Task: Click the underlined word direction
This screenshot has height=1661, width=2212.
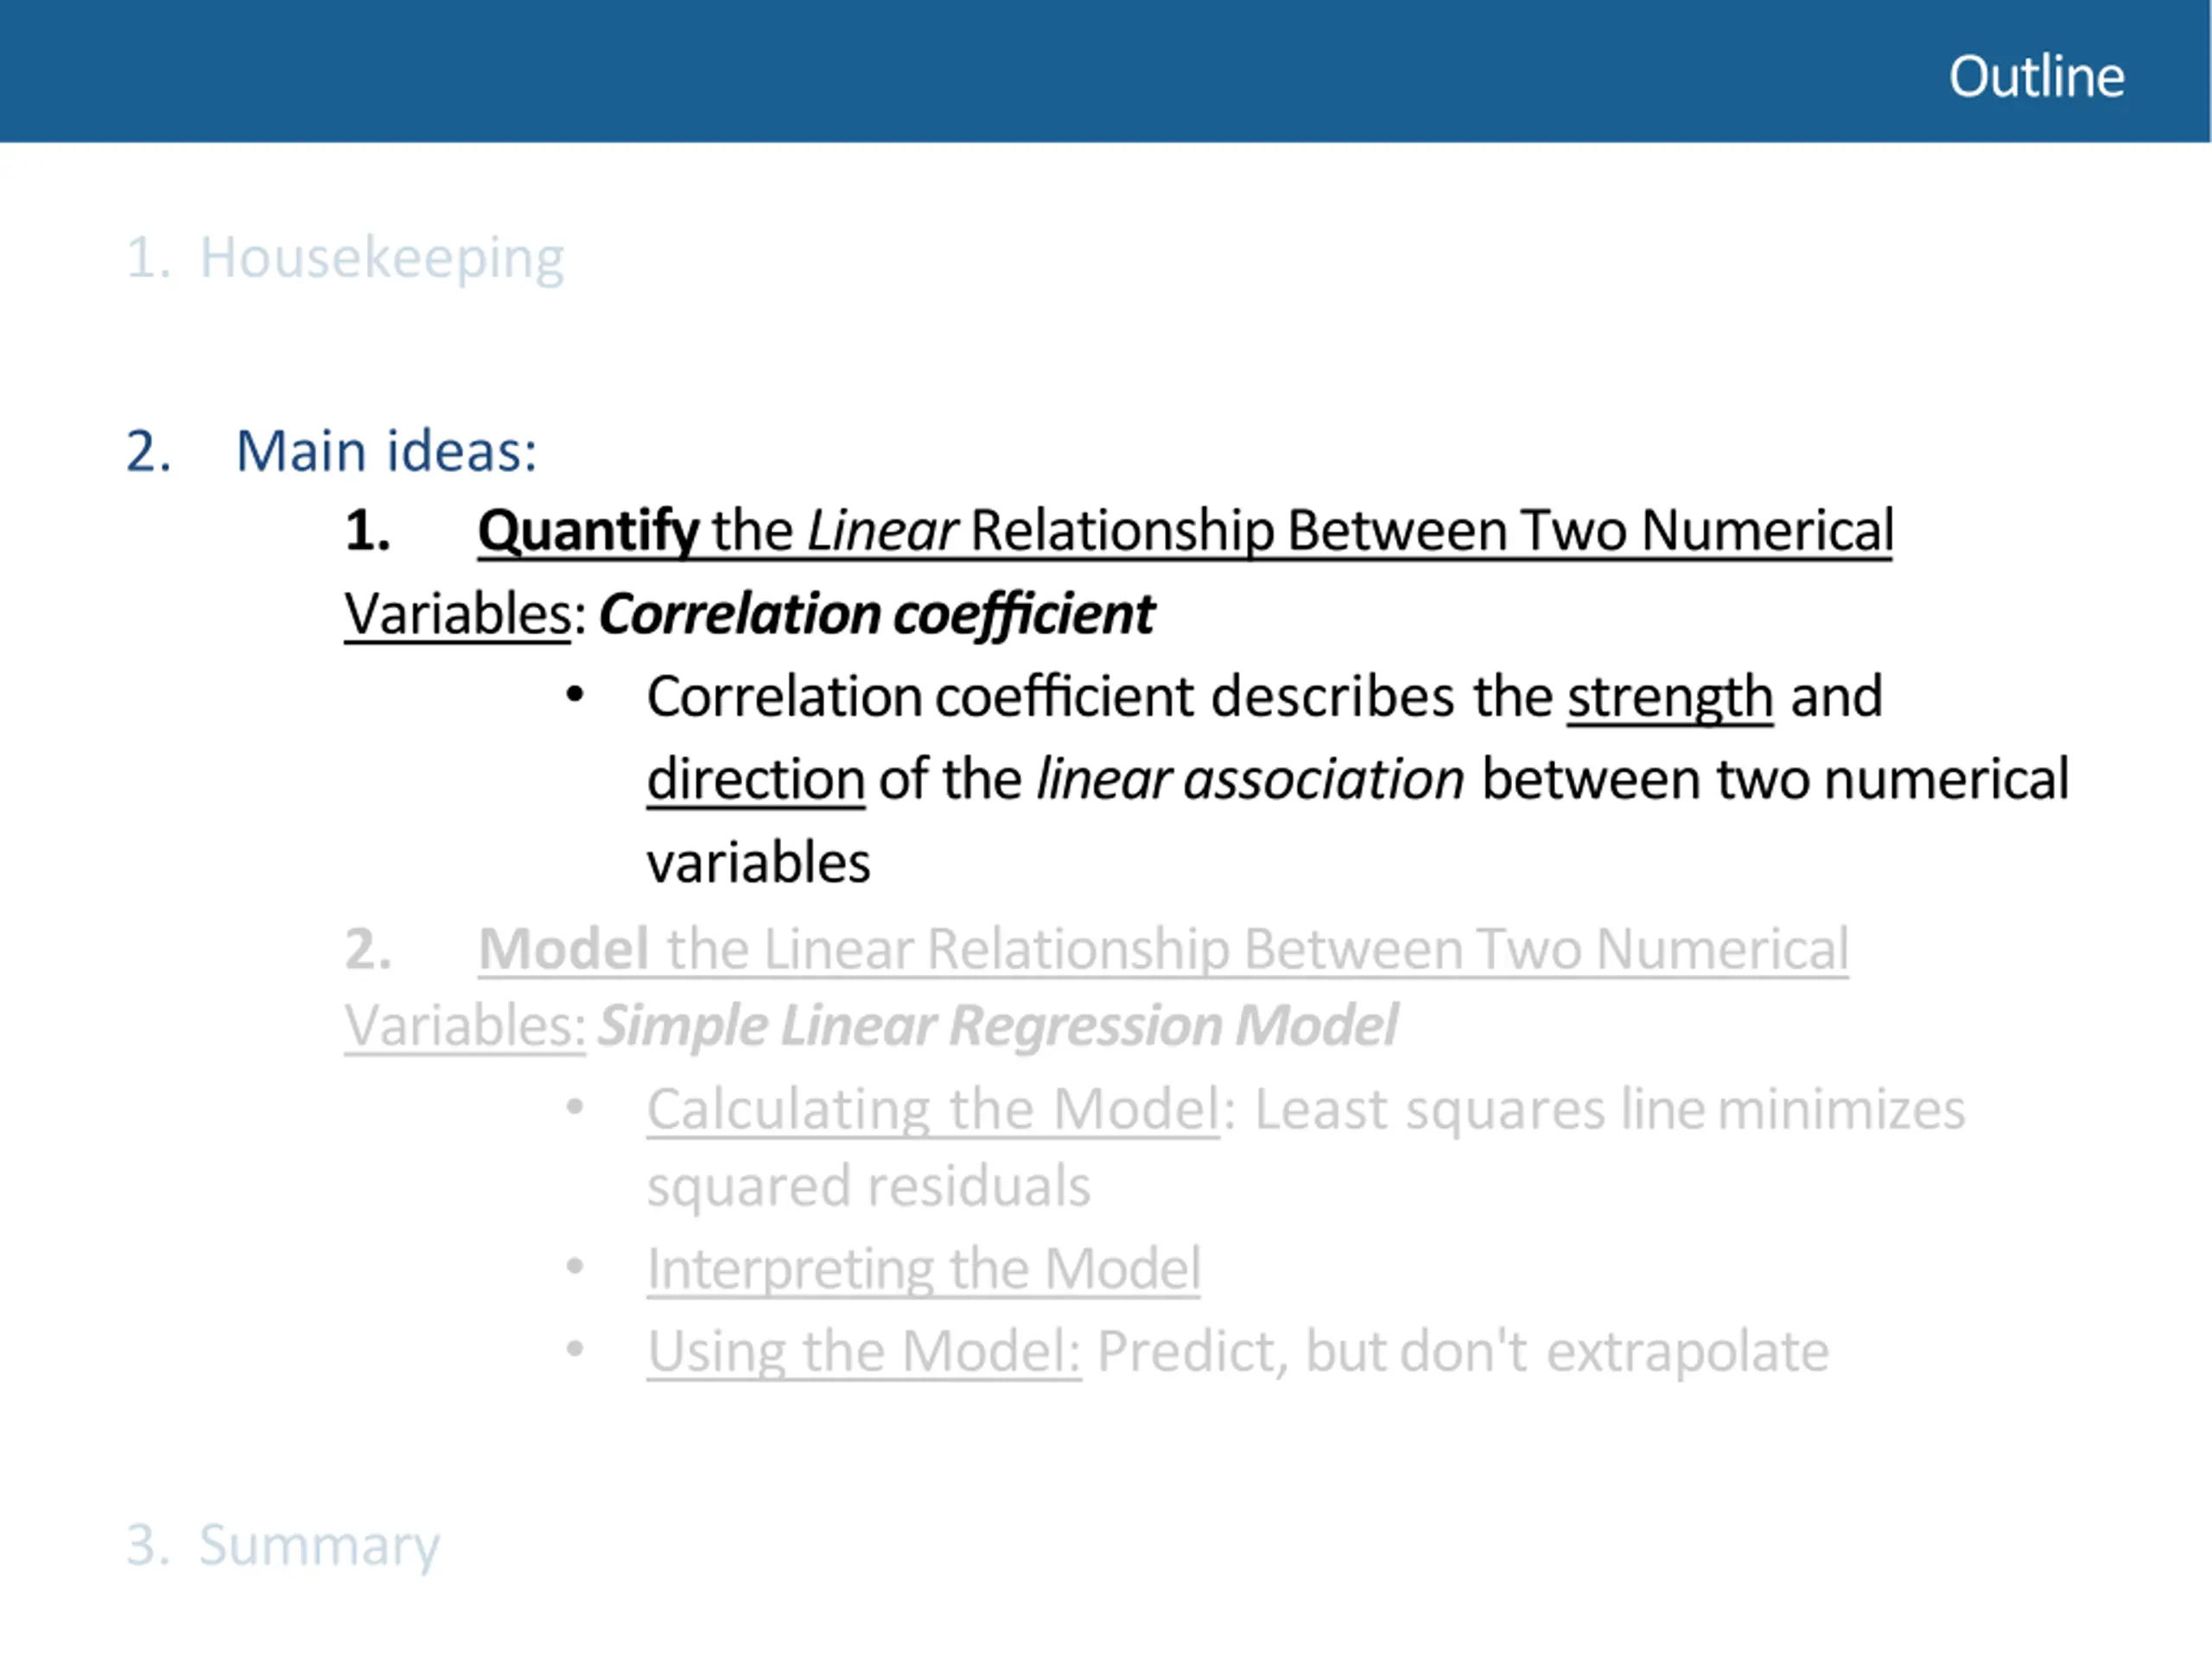Action: (x=755, y=780)
